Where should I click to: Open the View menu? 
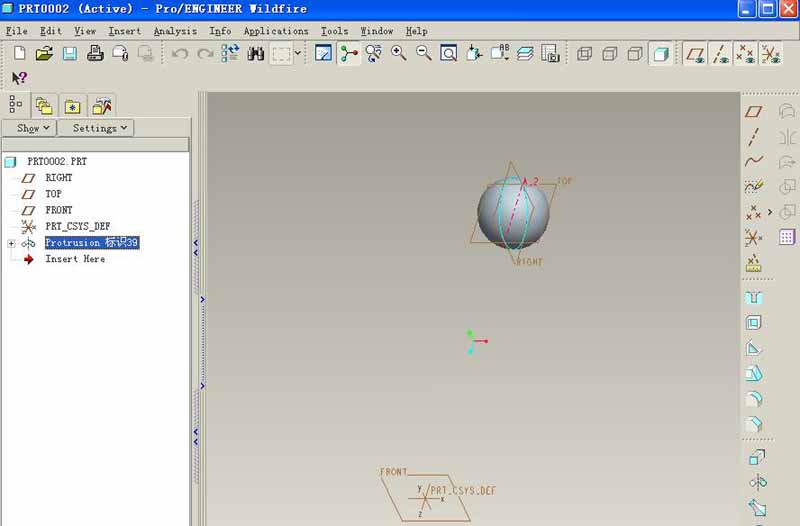pyautogui.click(x=85, y=31)
